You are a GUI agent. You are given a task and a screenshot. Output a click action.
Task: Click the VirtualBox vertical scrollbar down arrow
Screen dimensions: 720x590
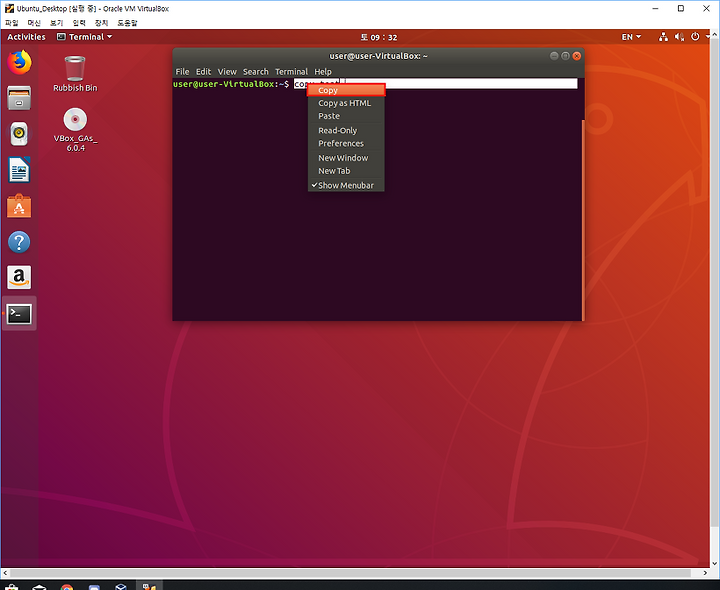715,563
